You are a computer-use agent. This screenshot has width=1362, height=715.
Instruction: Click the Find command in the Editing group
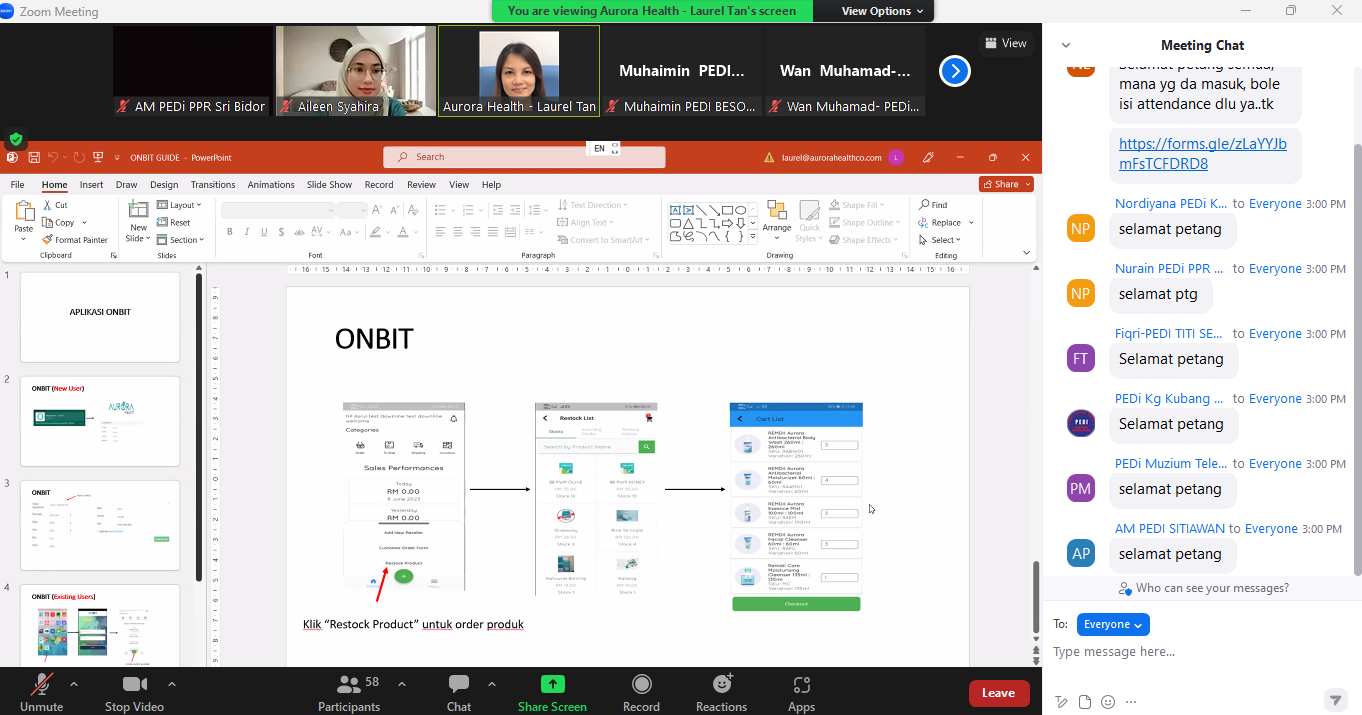coord(932,205)
